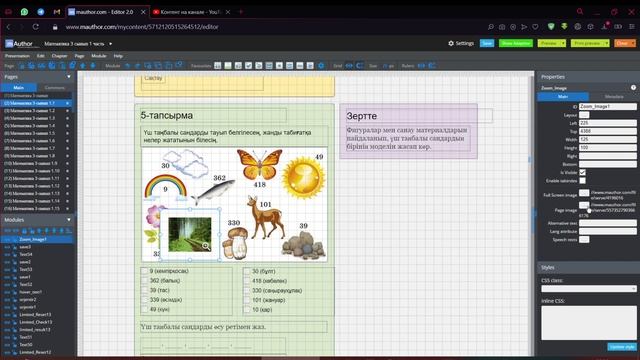Screen dimensions: 640x360
Task: Click the Inline CSS text area
Action: tap(589, 323)
